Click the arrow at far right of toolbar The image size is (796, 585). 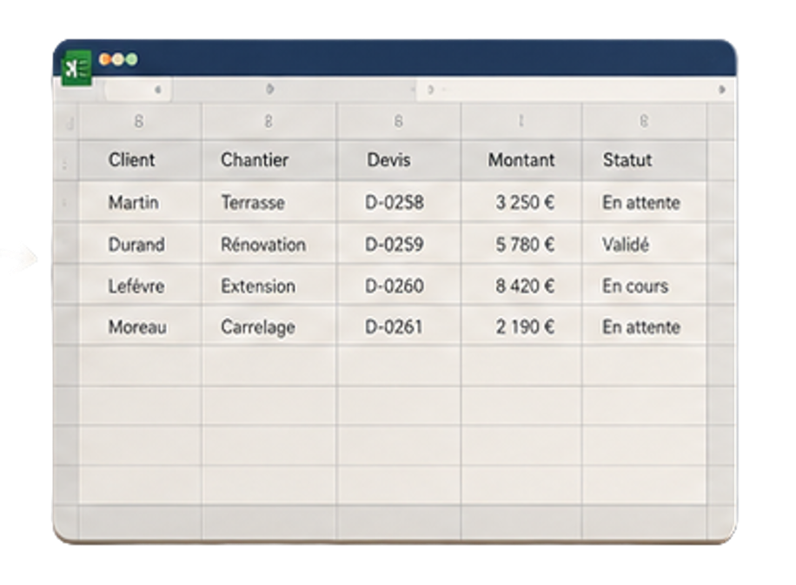[722, 90]
